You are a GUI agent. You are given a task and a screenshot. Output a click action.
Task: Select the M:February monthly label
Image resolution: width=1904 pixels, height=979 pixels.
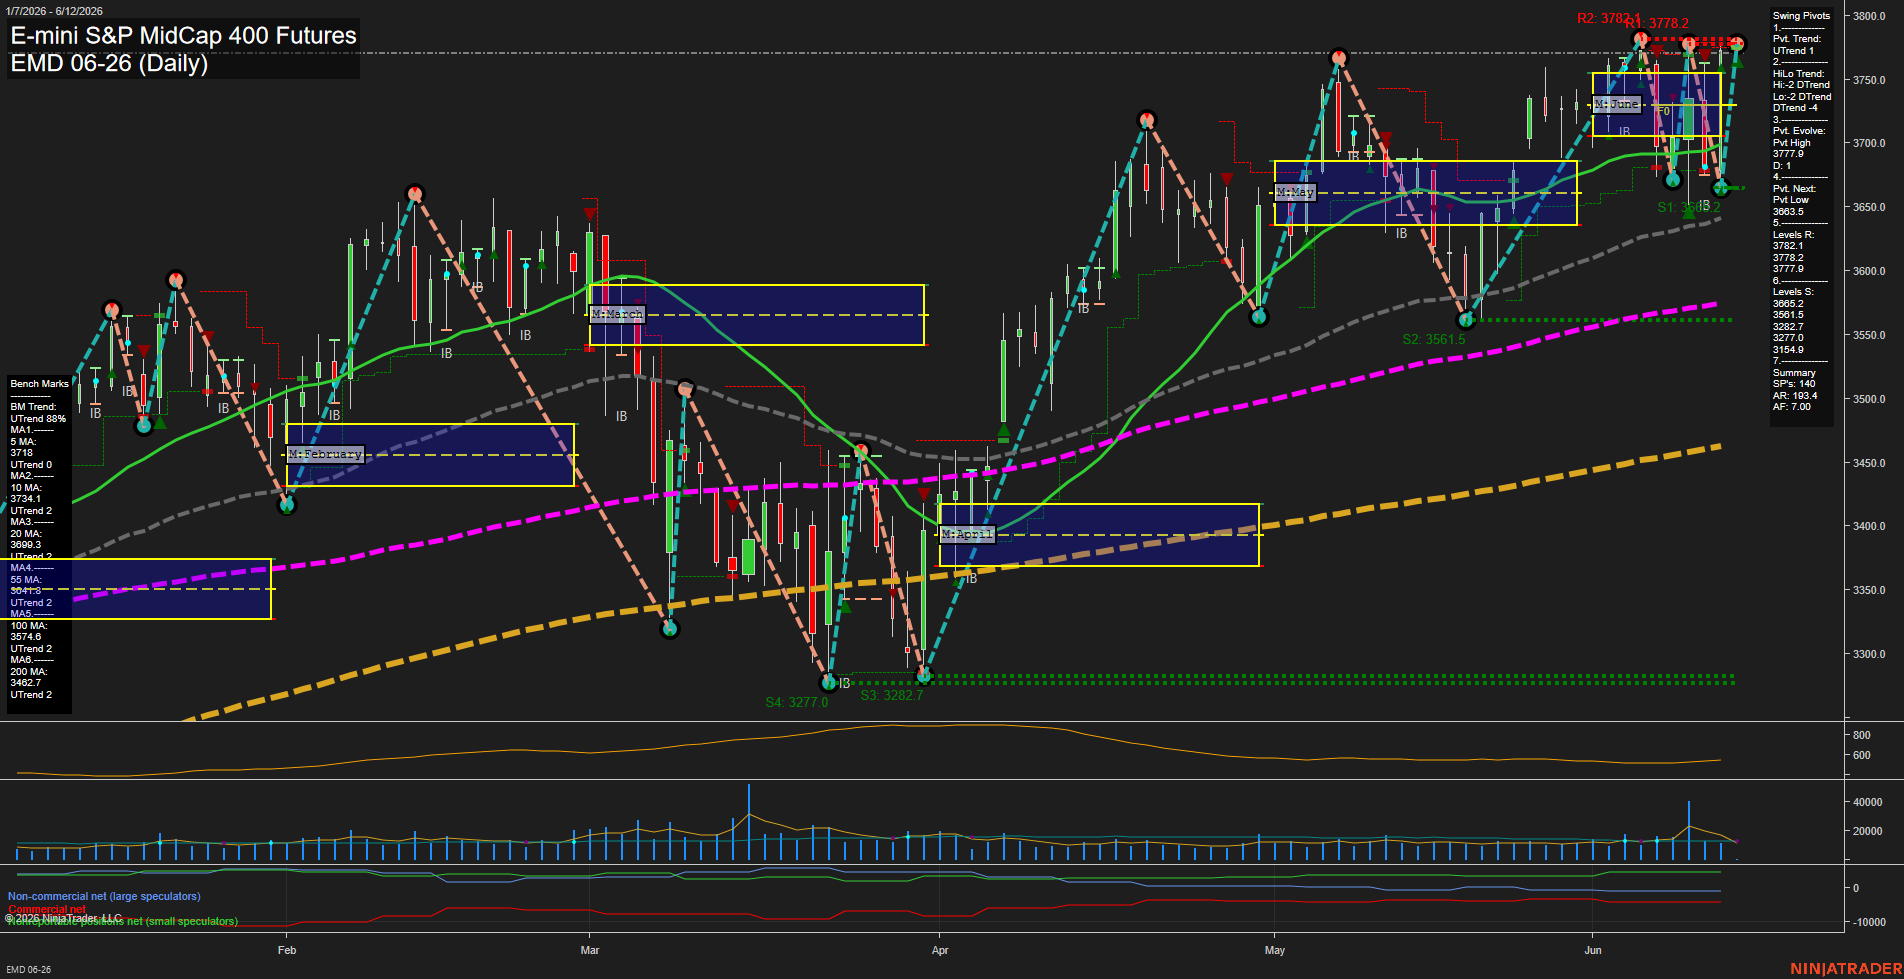click(325, 454)
